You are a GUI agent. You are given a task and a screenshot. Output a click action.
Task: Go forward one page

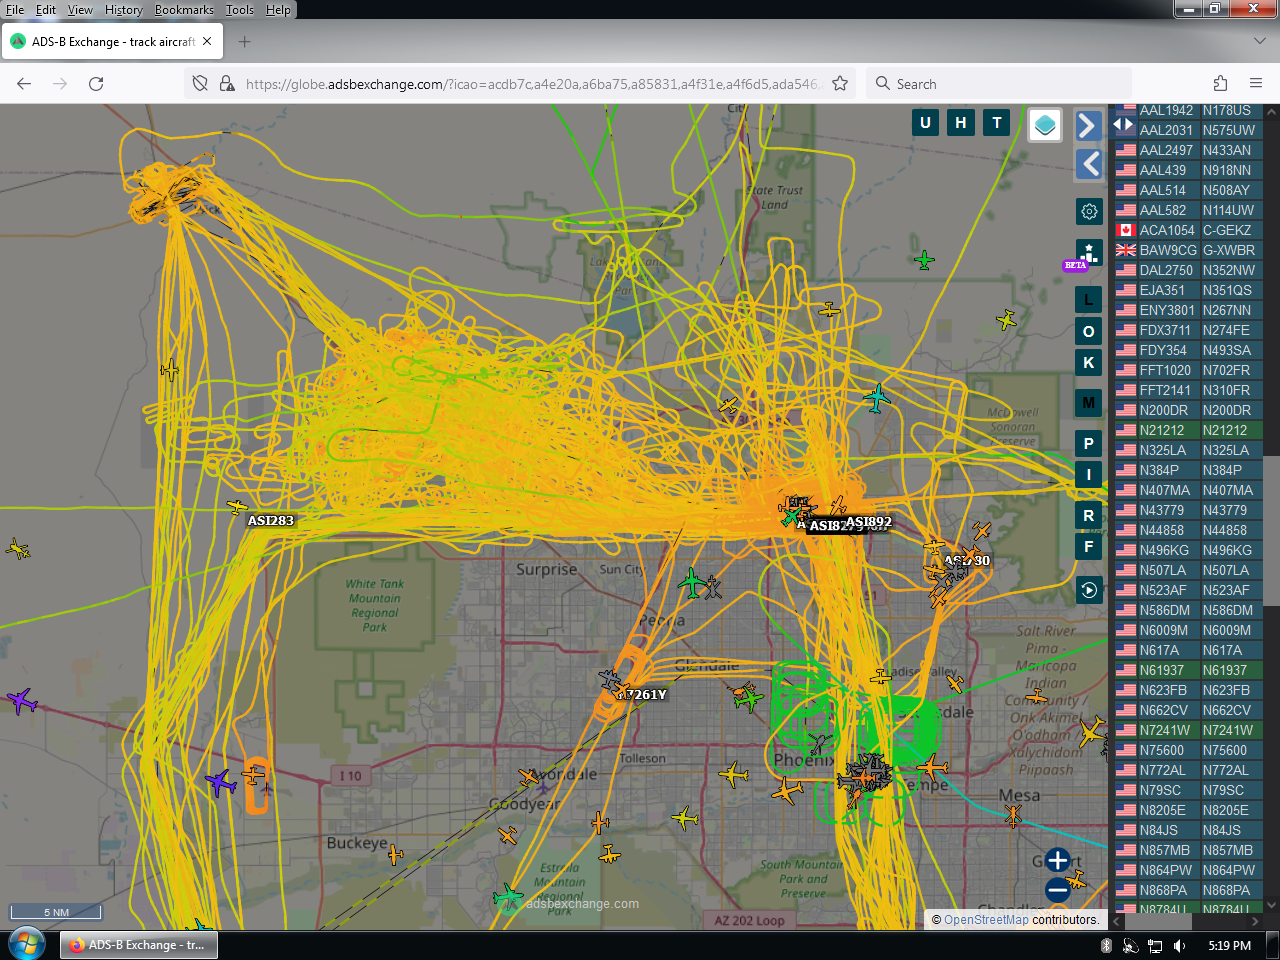(60, 84)
